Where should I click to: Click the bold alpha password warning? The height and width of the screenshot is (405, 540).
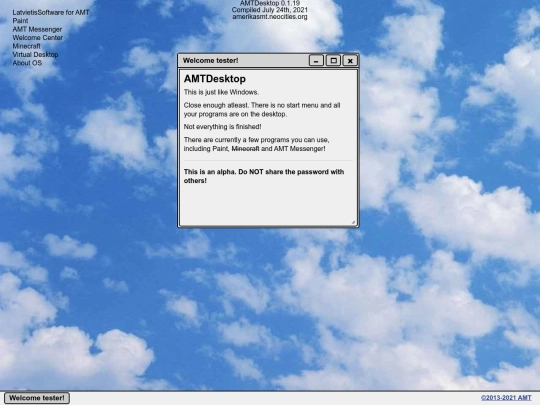[264, 176]
